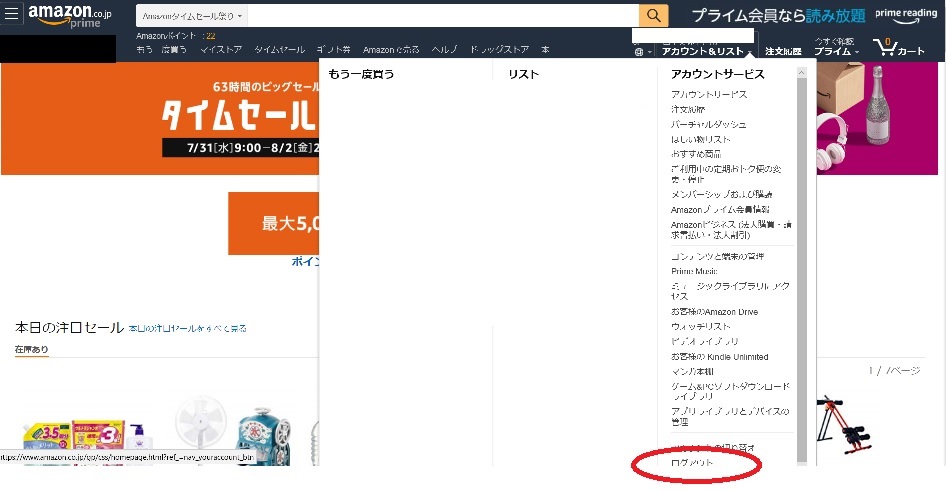Select 注文履歴 in the account menu list
The width and height of the screenshot is (946, 491).
[x=688, y=109]
